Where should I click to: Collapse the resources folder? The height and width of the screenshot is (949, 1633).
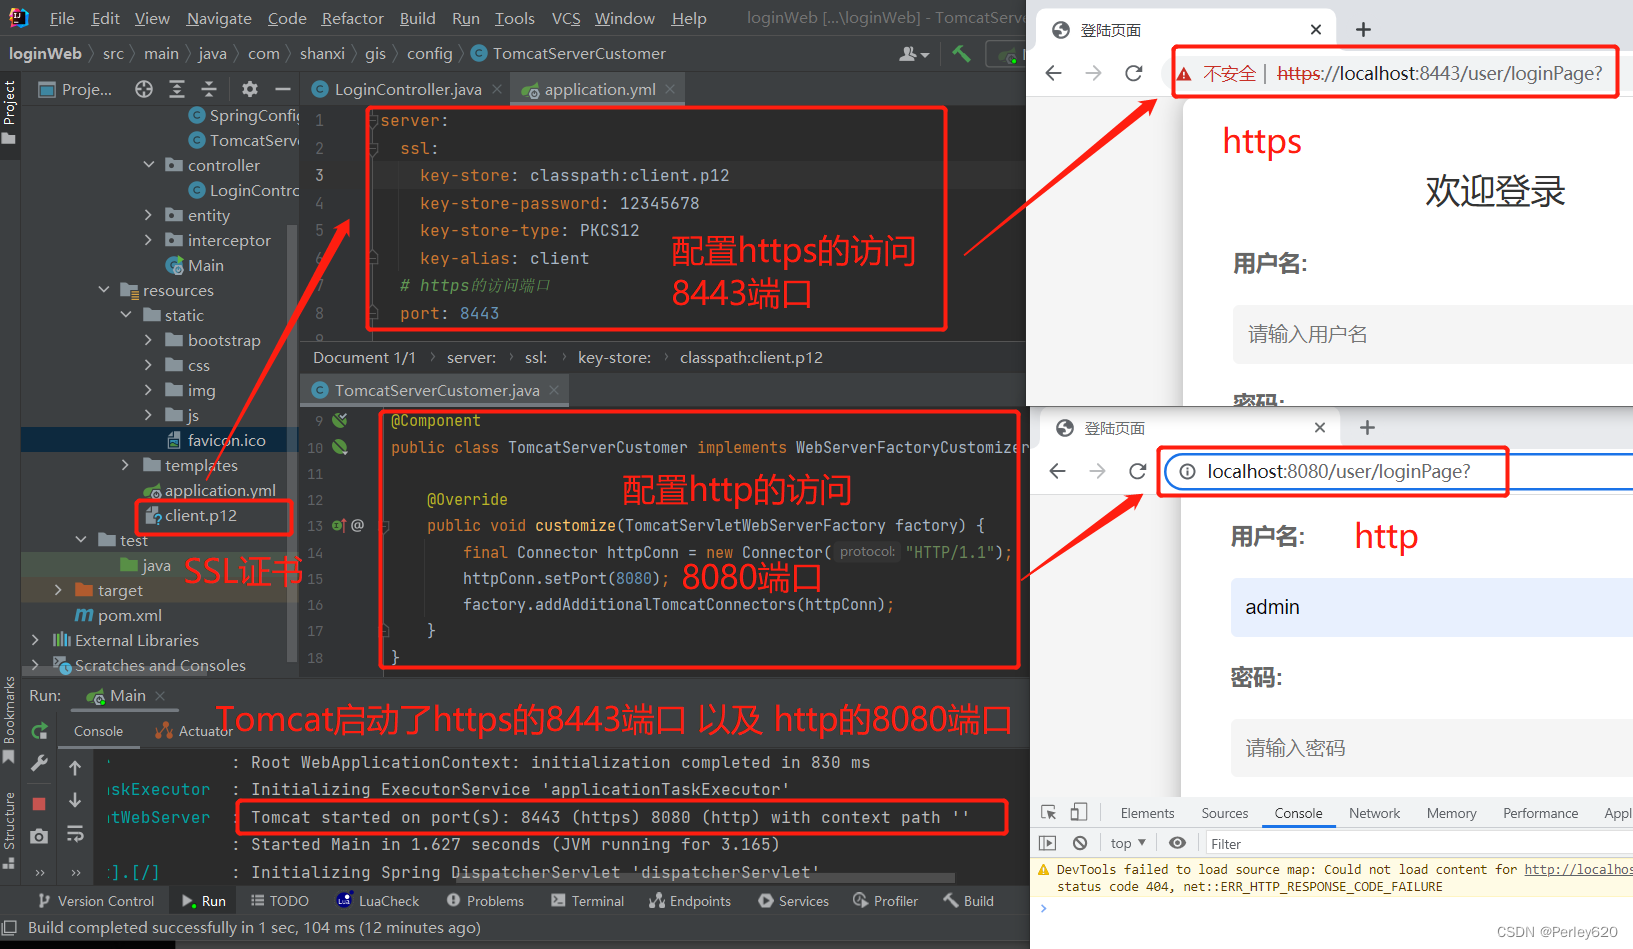pos(104,290)
